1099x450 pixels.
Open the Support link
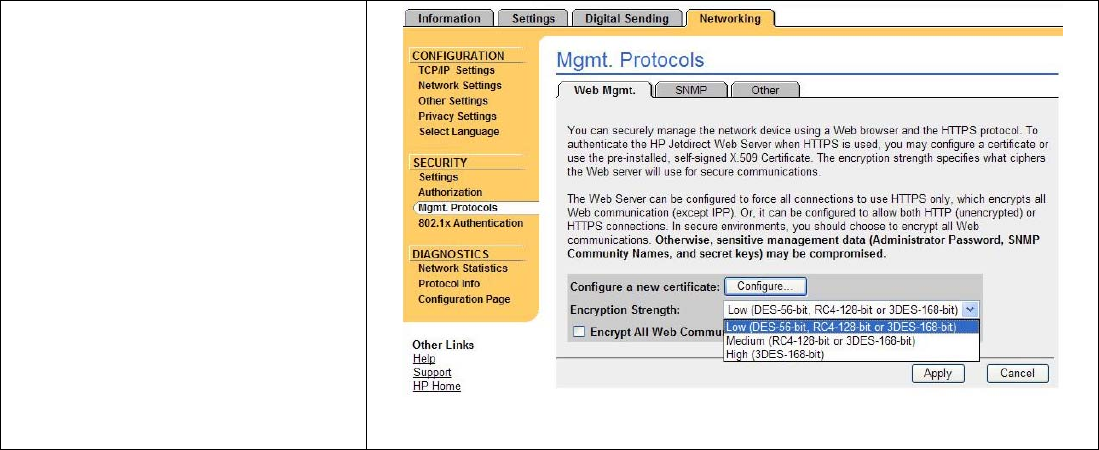click(432, 373)
